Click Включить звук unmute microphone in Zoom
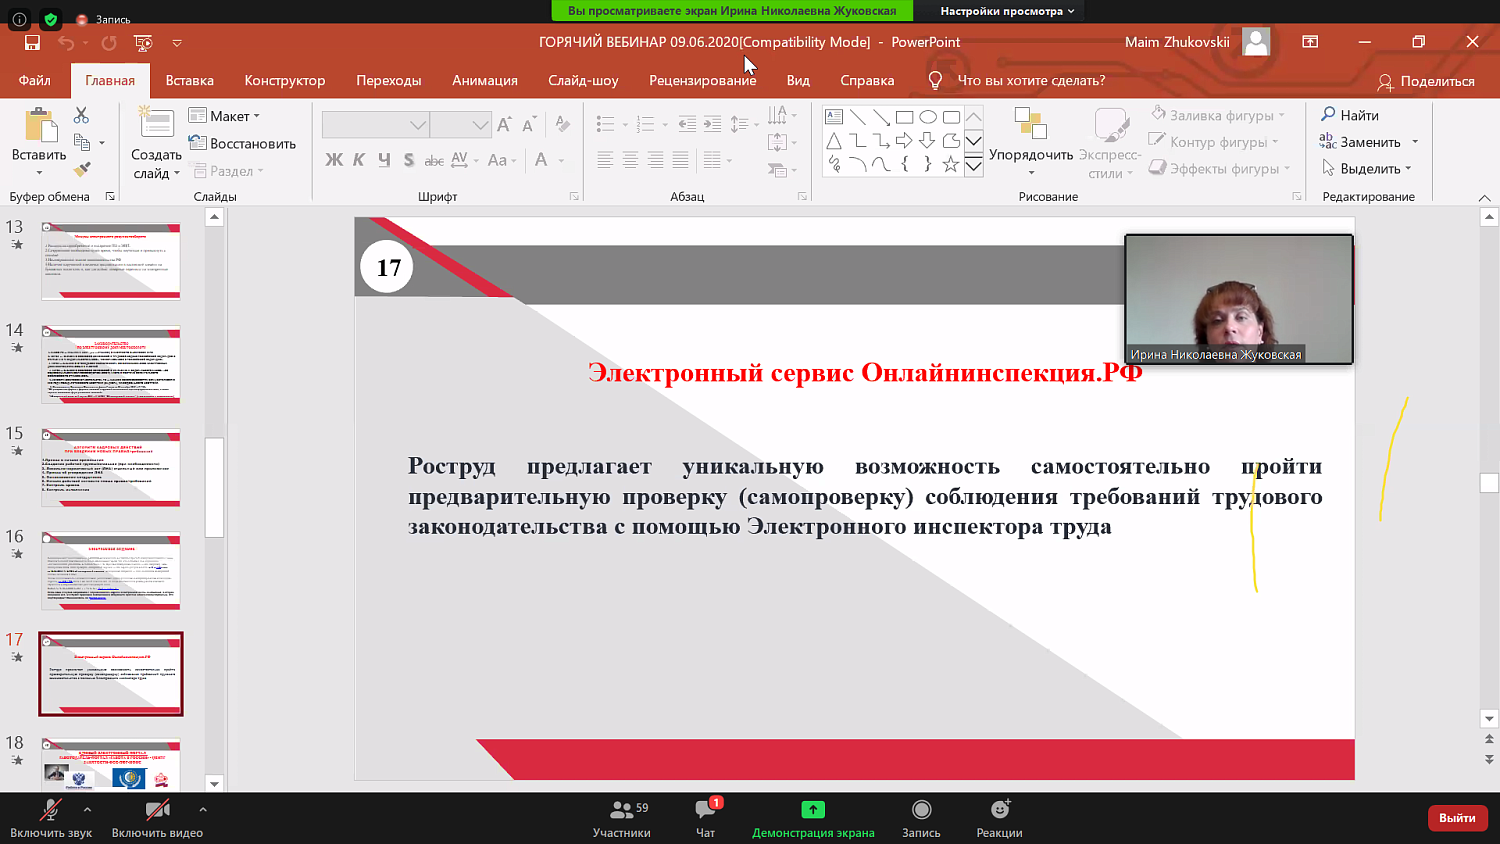Image resolution: width=1500 pixels, height=844 pixels. (51, 818)
